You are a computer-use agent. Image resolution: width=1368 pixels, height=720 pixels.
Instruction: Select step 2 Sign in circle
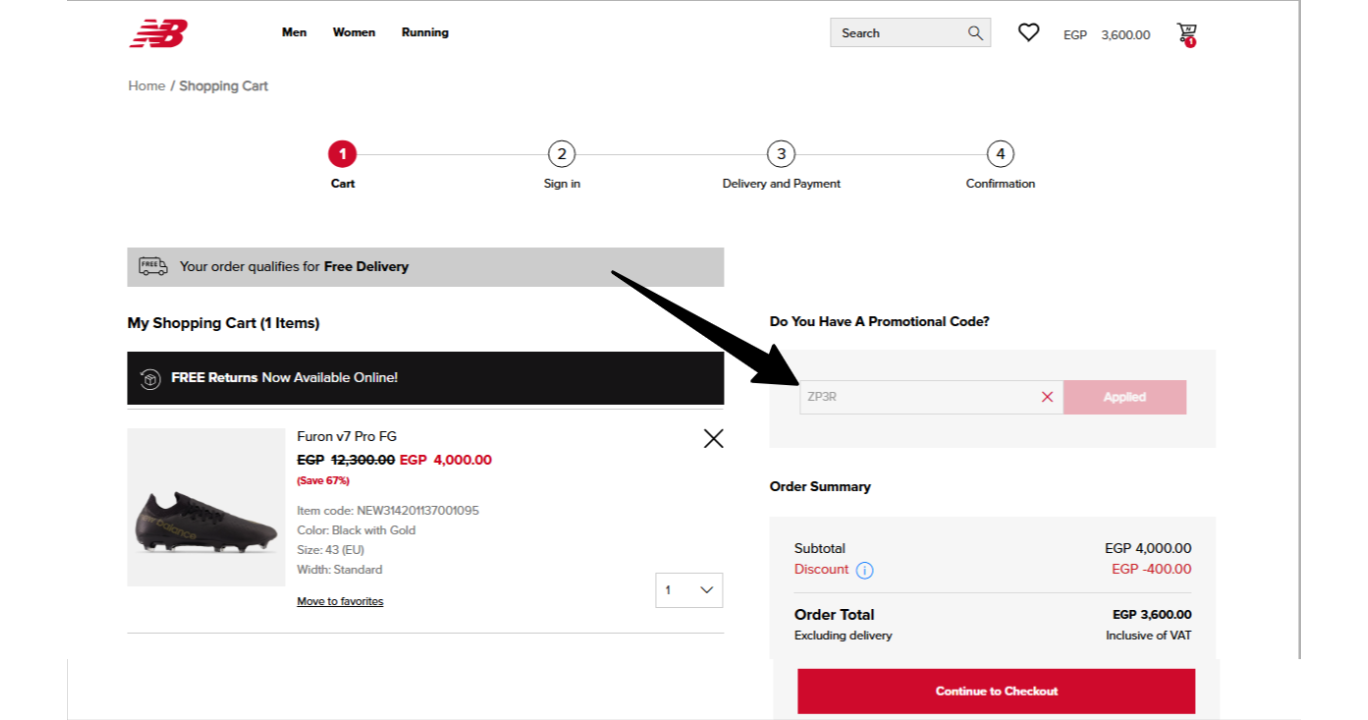[x=562, y=154]
